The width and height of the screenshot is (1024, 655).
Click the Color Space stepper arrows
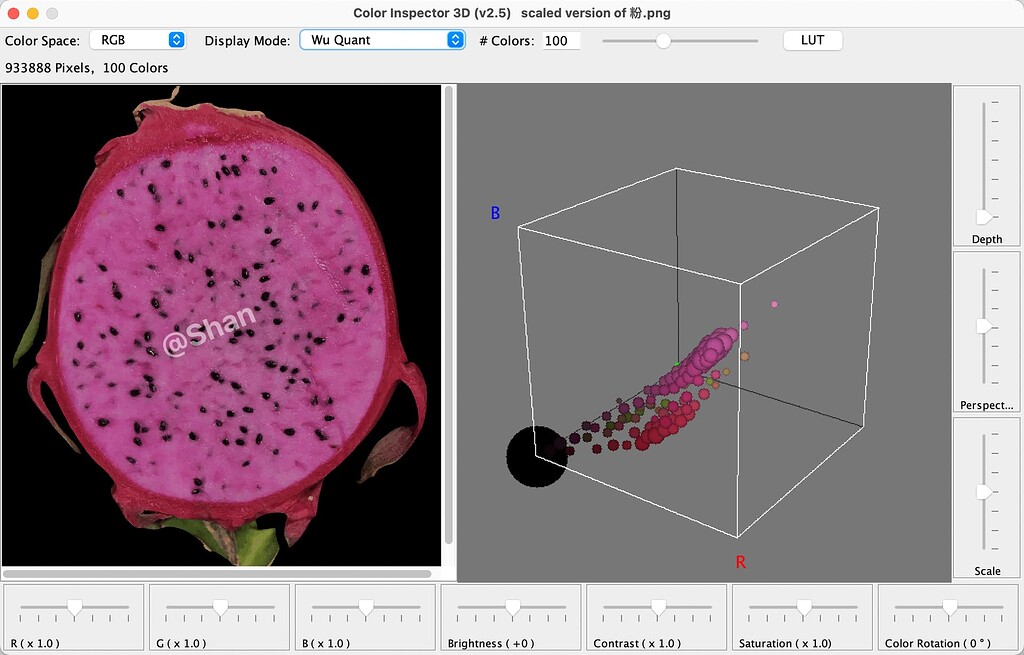click(175, 39)
